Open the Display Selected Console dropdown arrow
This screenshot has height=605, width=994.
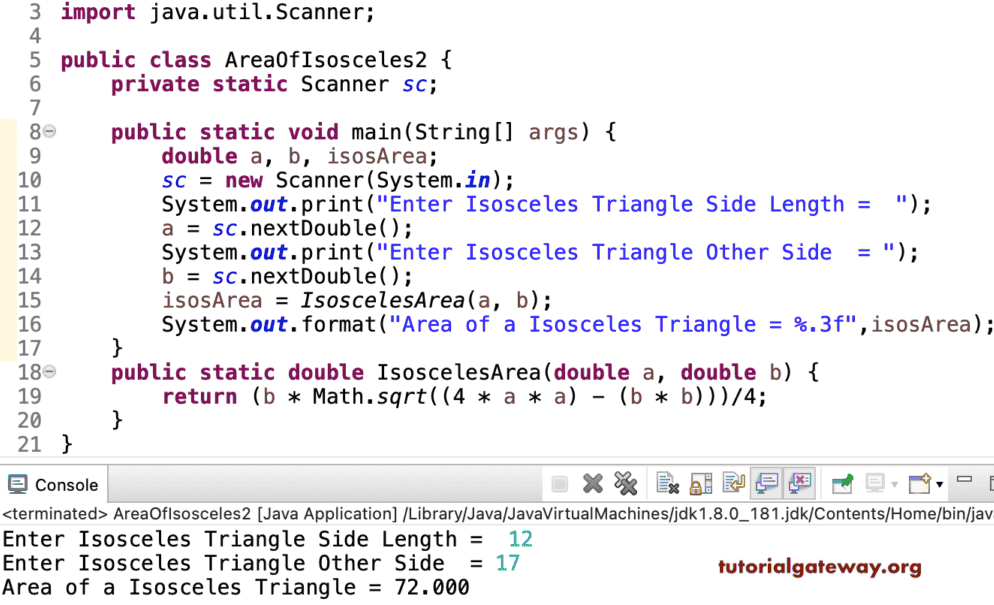(894, 483)
